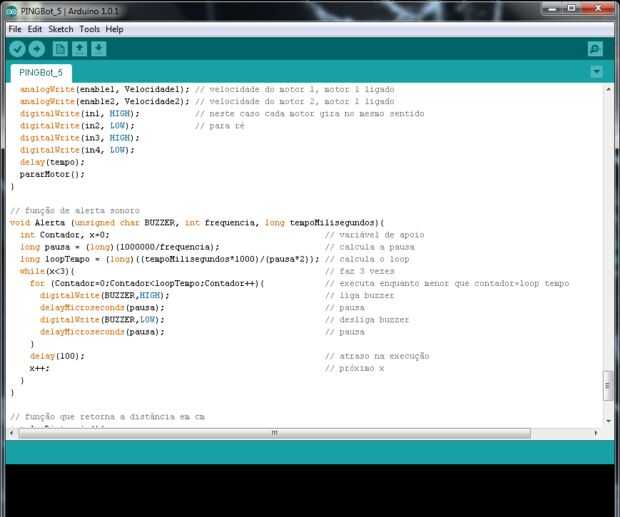Click the comment 'atraso na execução'
The width and height of the screenshot is (620, 517).
coord(377,356)
